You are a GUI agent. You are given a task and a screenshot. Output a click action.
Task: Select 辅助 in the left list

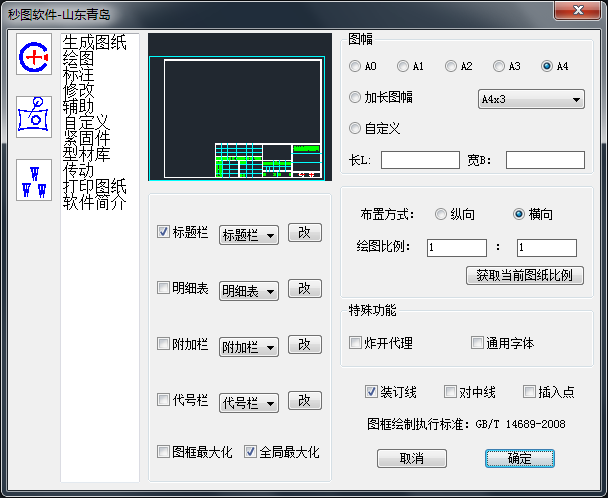[79, 106]
